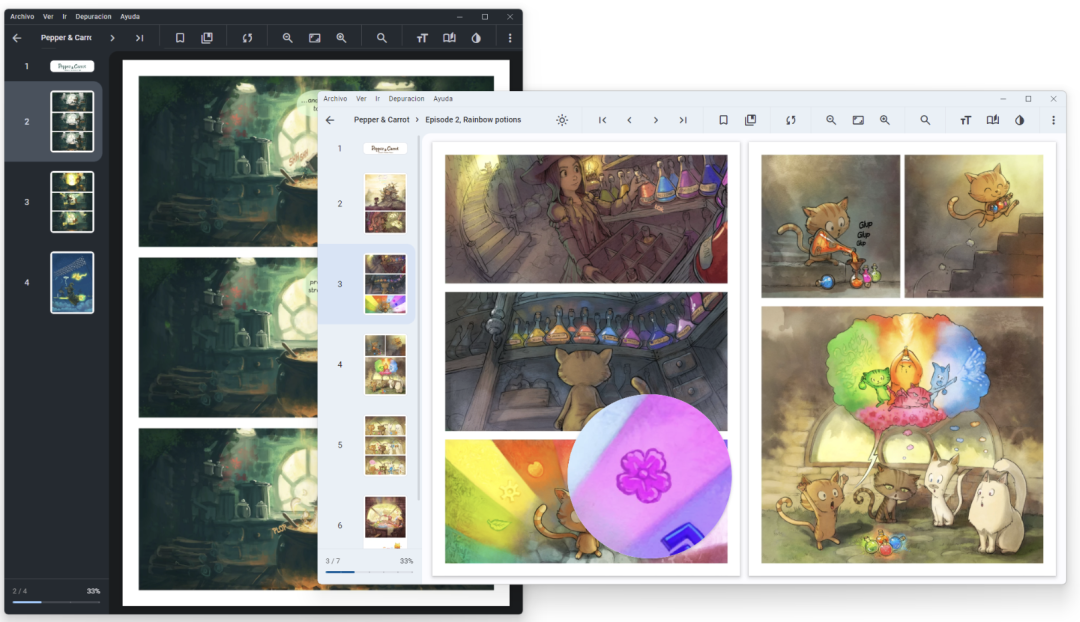This screenshot has height=622, width=1080.
Task: Select page 2 thumbnail in front window
Action: point(385,203)
